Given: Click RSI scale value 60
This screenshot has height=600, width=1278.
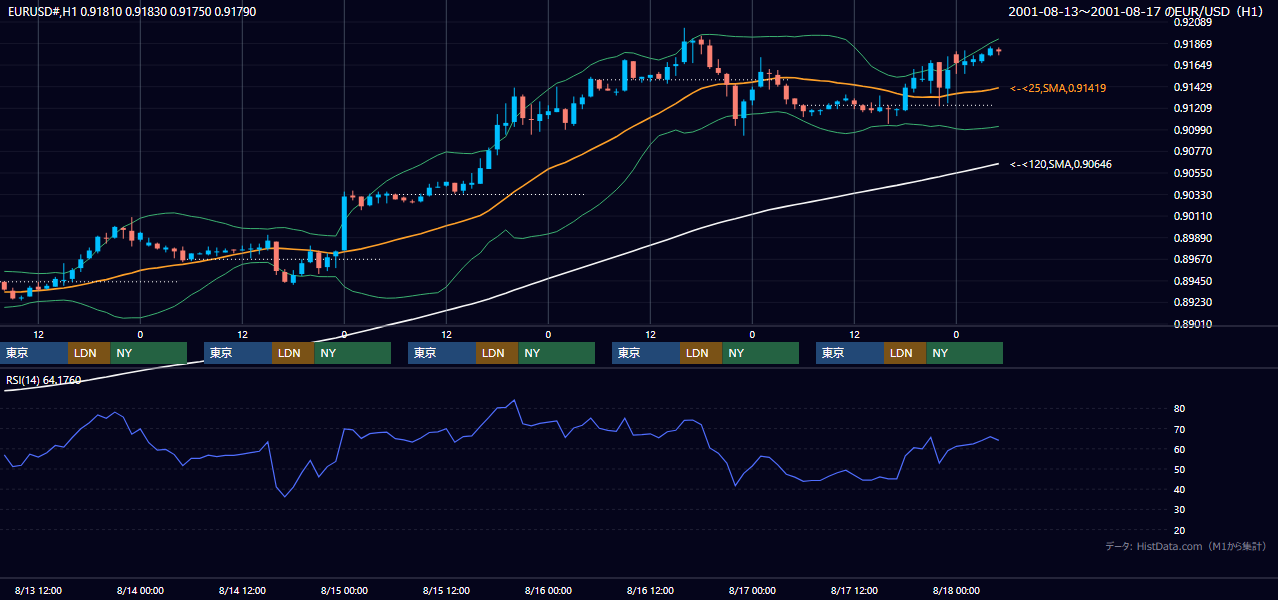Looking at the screenshot, I should coord(1180,449).
